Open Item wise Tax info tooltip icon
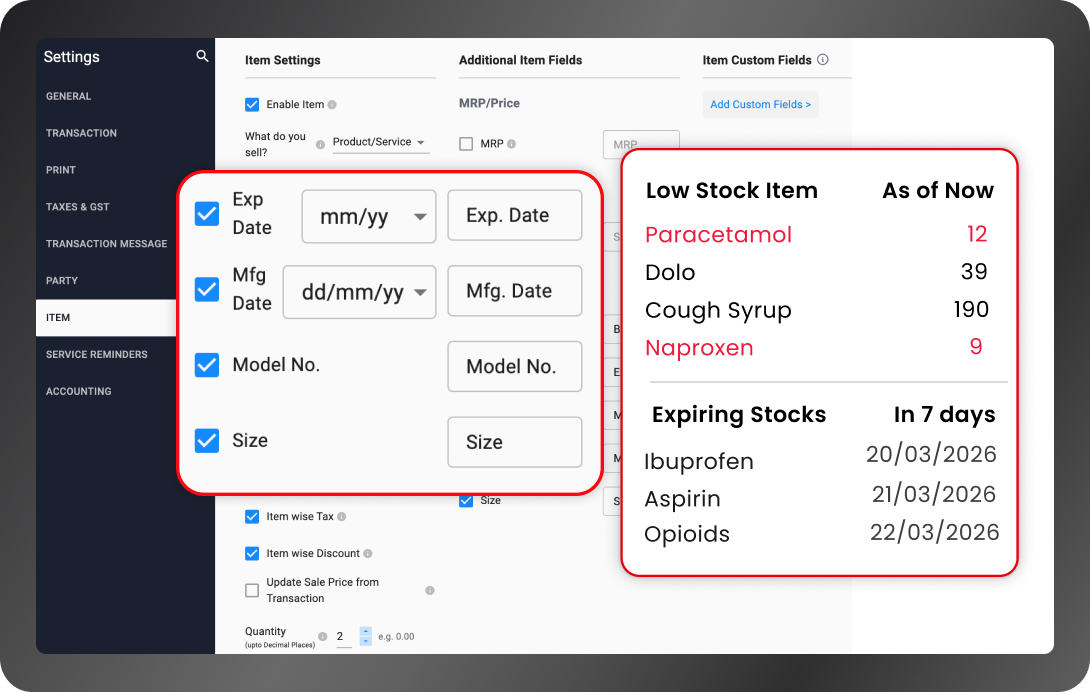This screenshot has height=692, width=1090. [x=342, y=516]
